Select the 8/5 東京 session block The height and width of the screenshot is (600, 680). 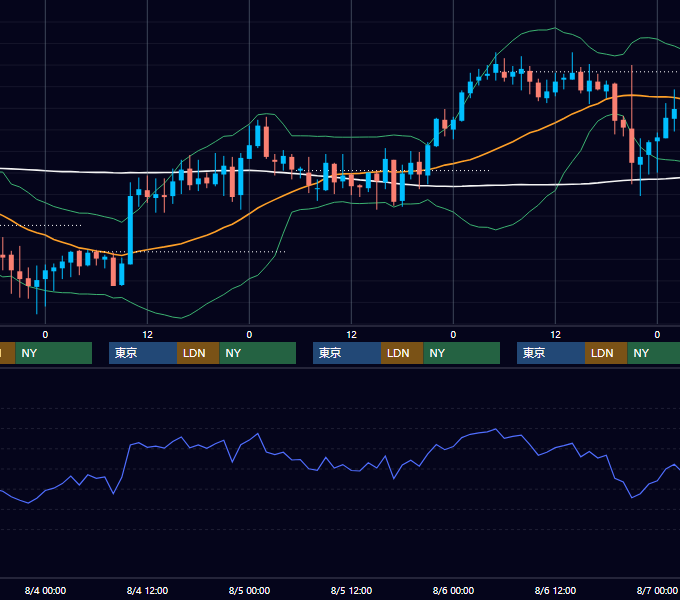coord(347,353)
